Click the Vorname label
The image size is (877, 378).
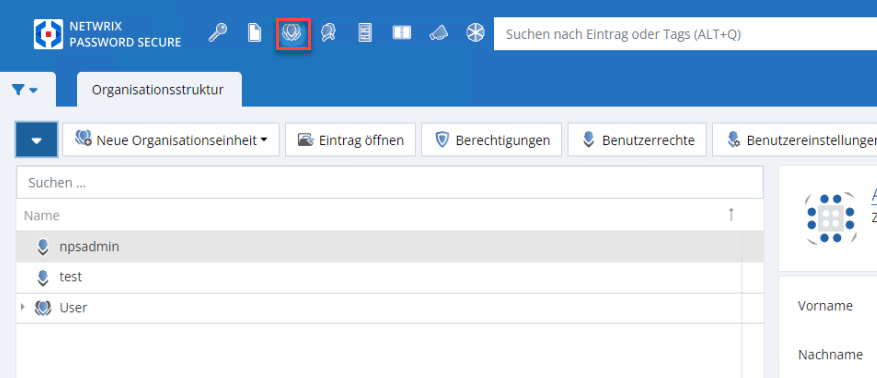pos(825,306)
